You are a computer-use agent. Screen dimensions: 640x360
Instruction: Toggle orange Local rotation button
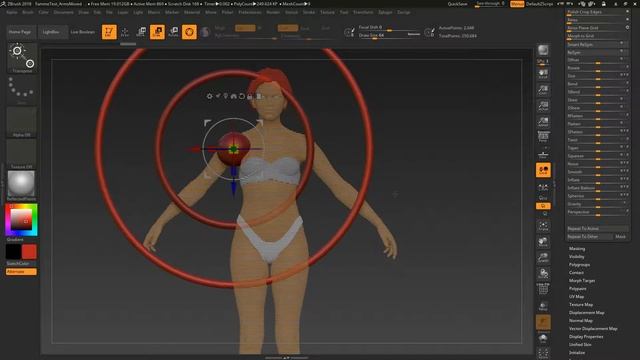pyautogui.click(x=543, y=170)
